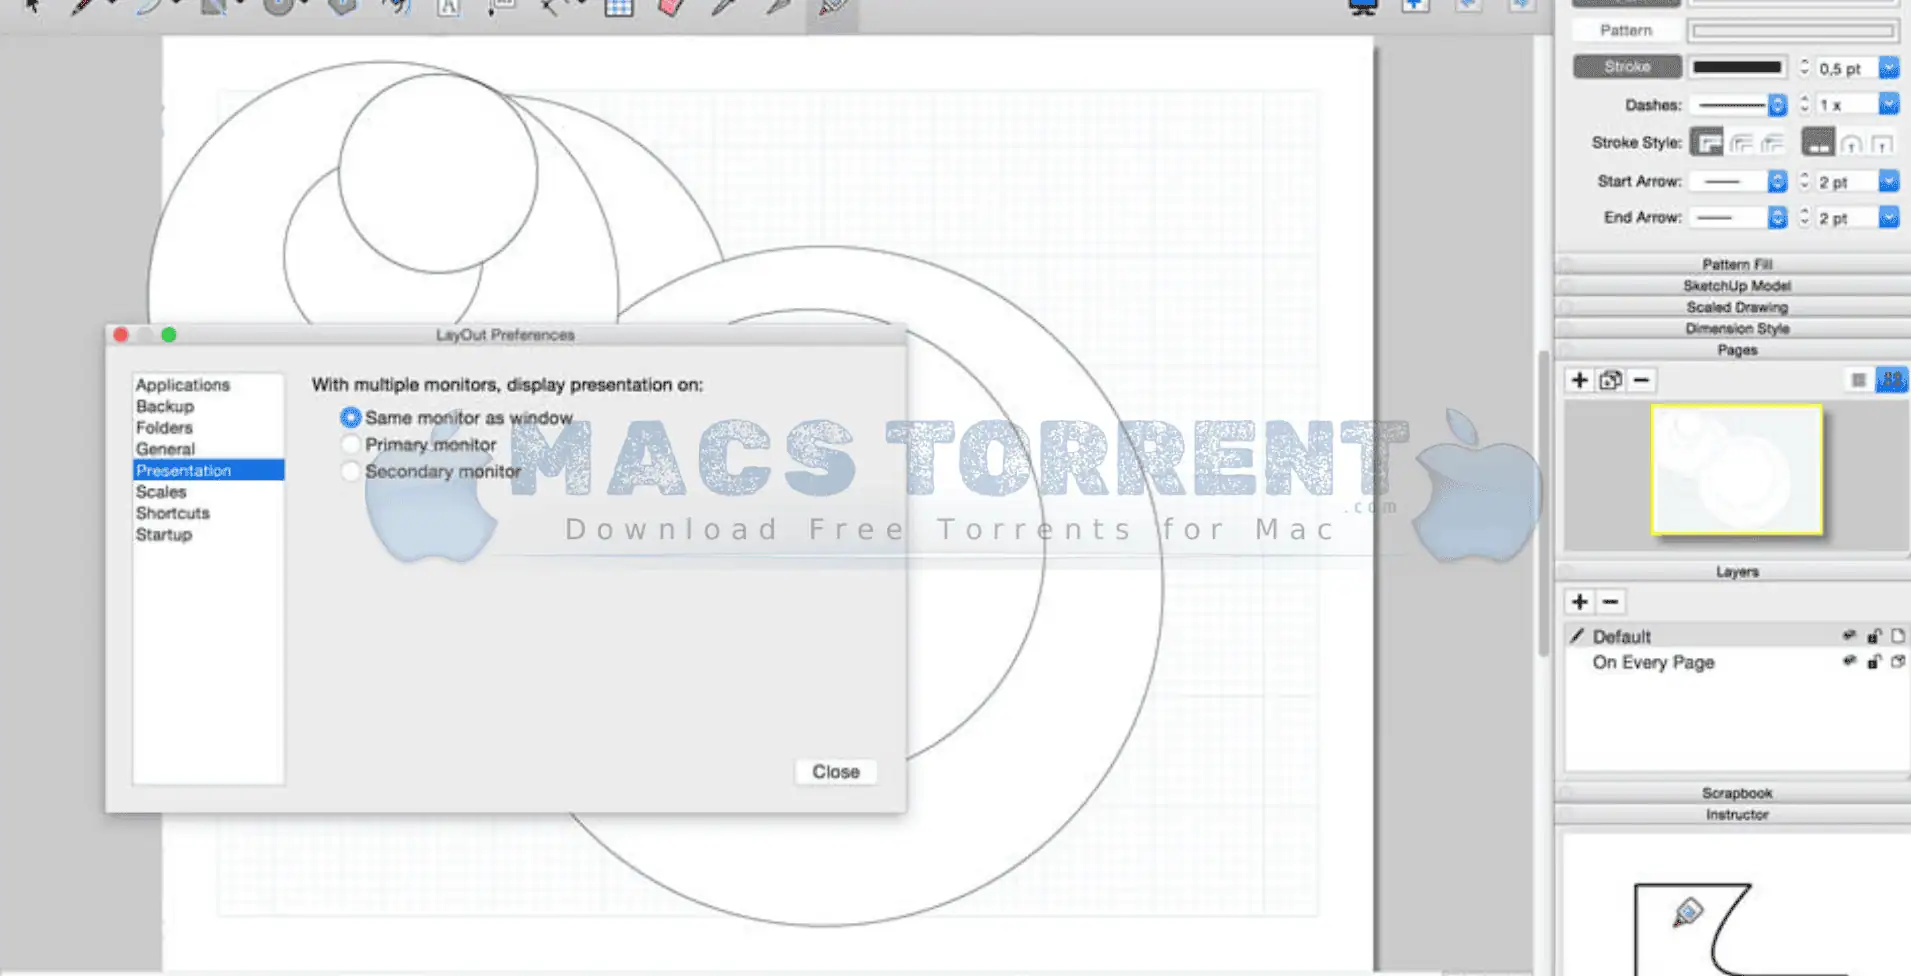Image resolution: width=1911 pixels, height=976 pixels.
Task: Open the Start Arrow style dropdown
Action: 1777,181
